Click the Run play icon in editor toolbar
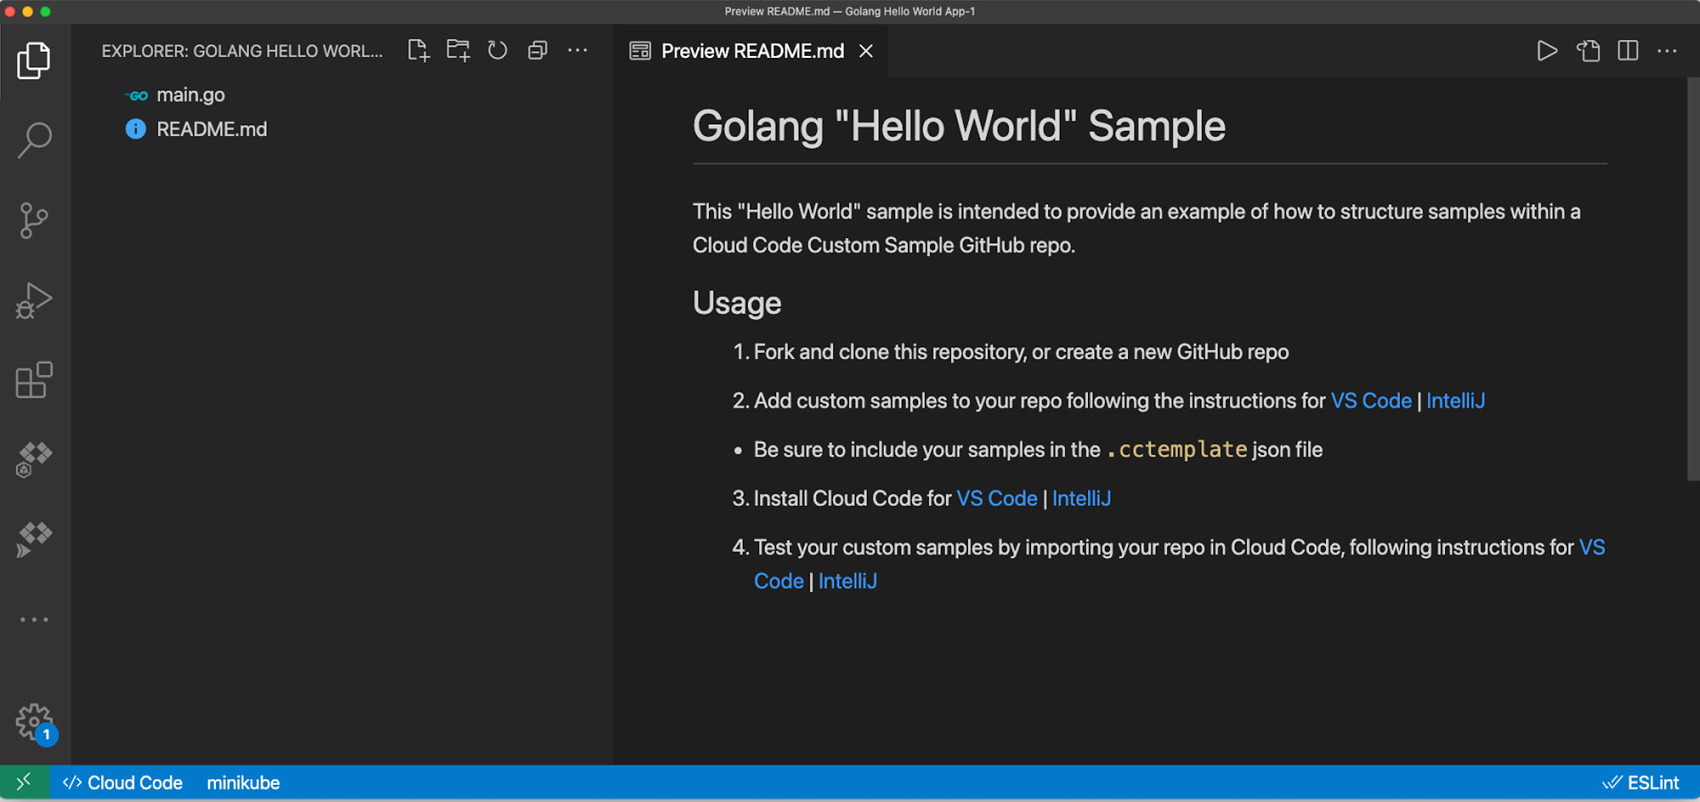Screen dimensions: 1700x802 click(1547, 51)
